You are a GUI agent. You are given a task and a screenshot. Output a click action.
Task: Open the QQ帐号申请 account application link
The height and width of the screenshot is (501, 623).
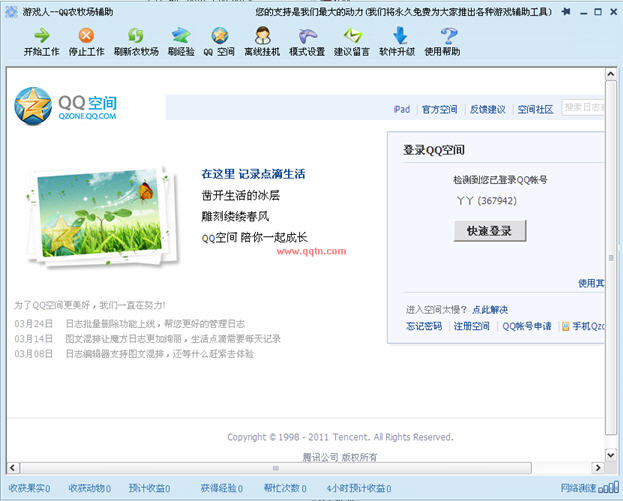(526, 326)
